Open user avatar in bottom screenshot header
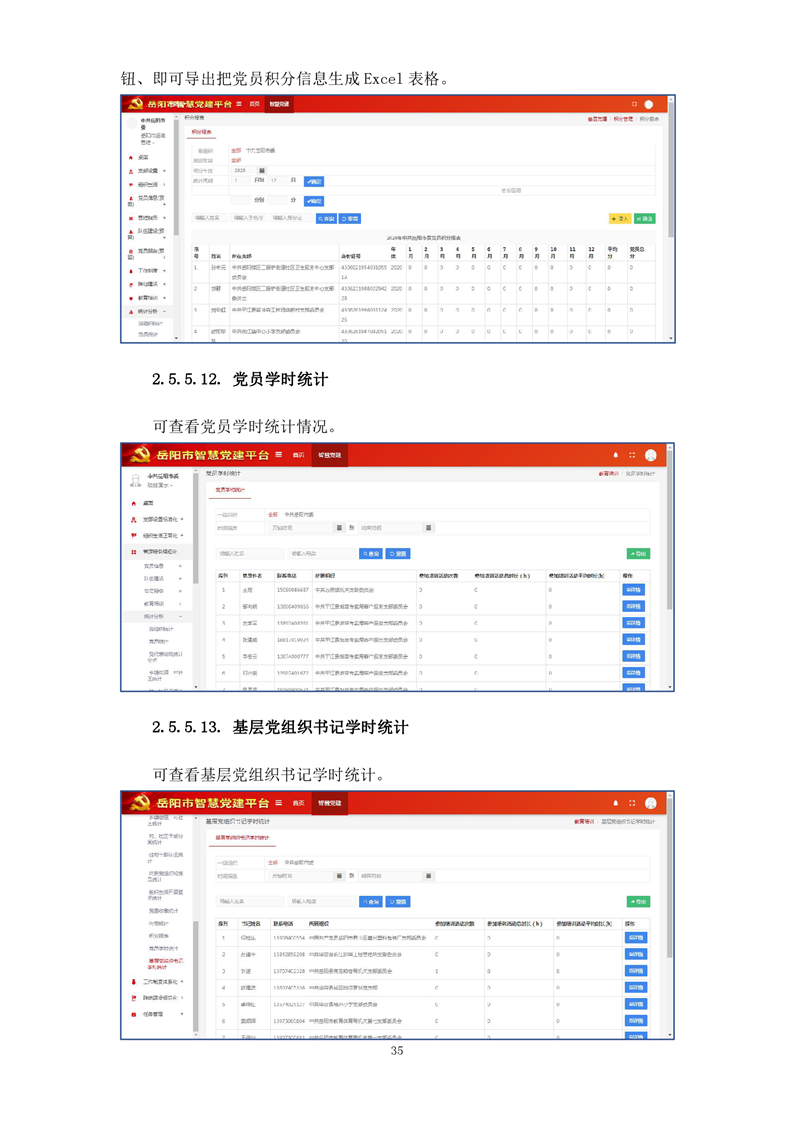This screenshot has width=793, height=1122. click(x=651, y=803)
